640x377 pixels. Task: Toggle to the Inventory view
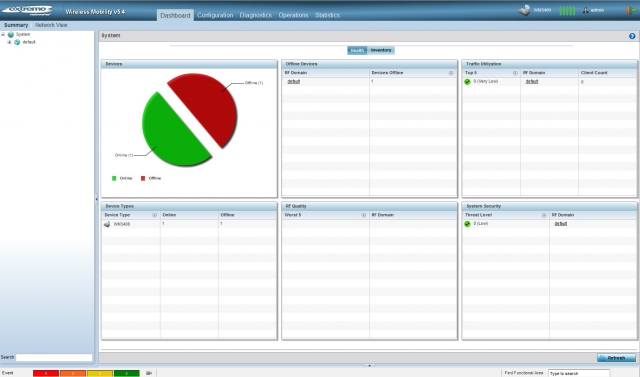pos(381,50)
